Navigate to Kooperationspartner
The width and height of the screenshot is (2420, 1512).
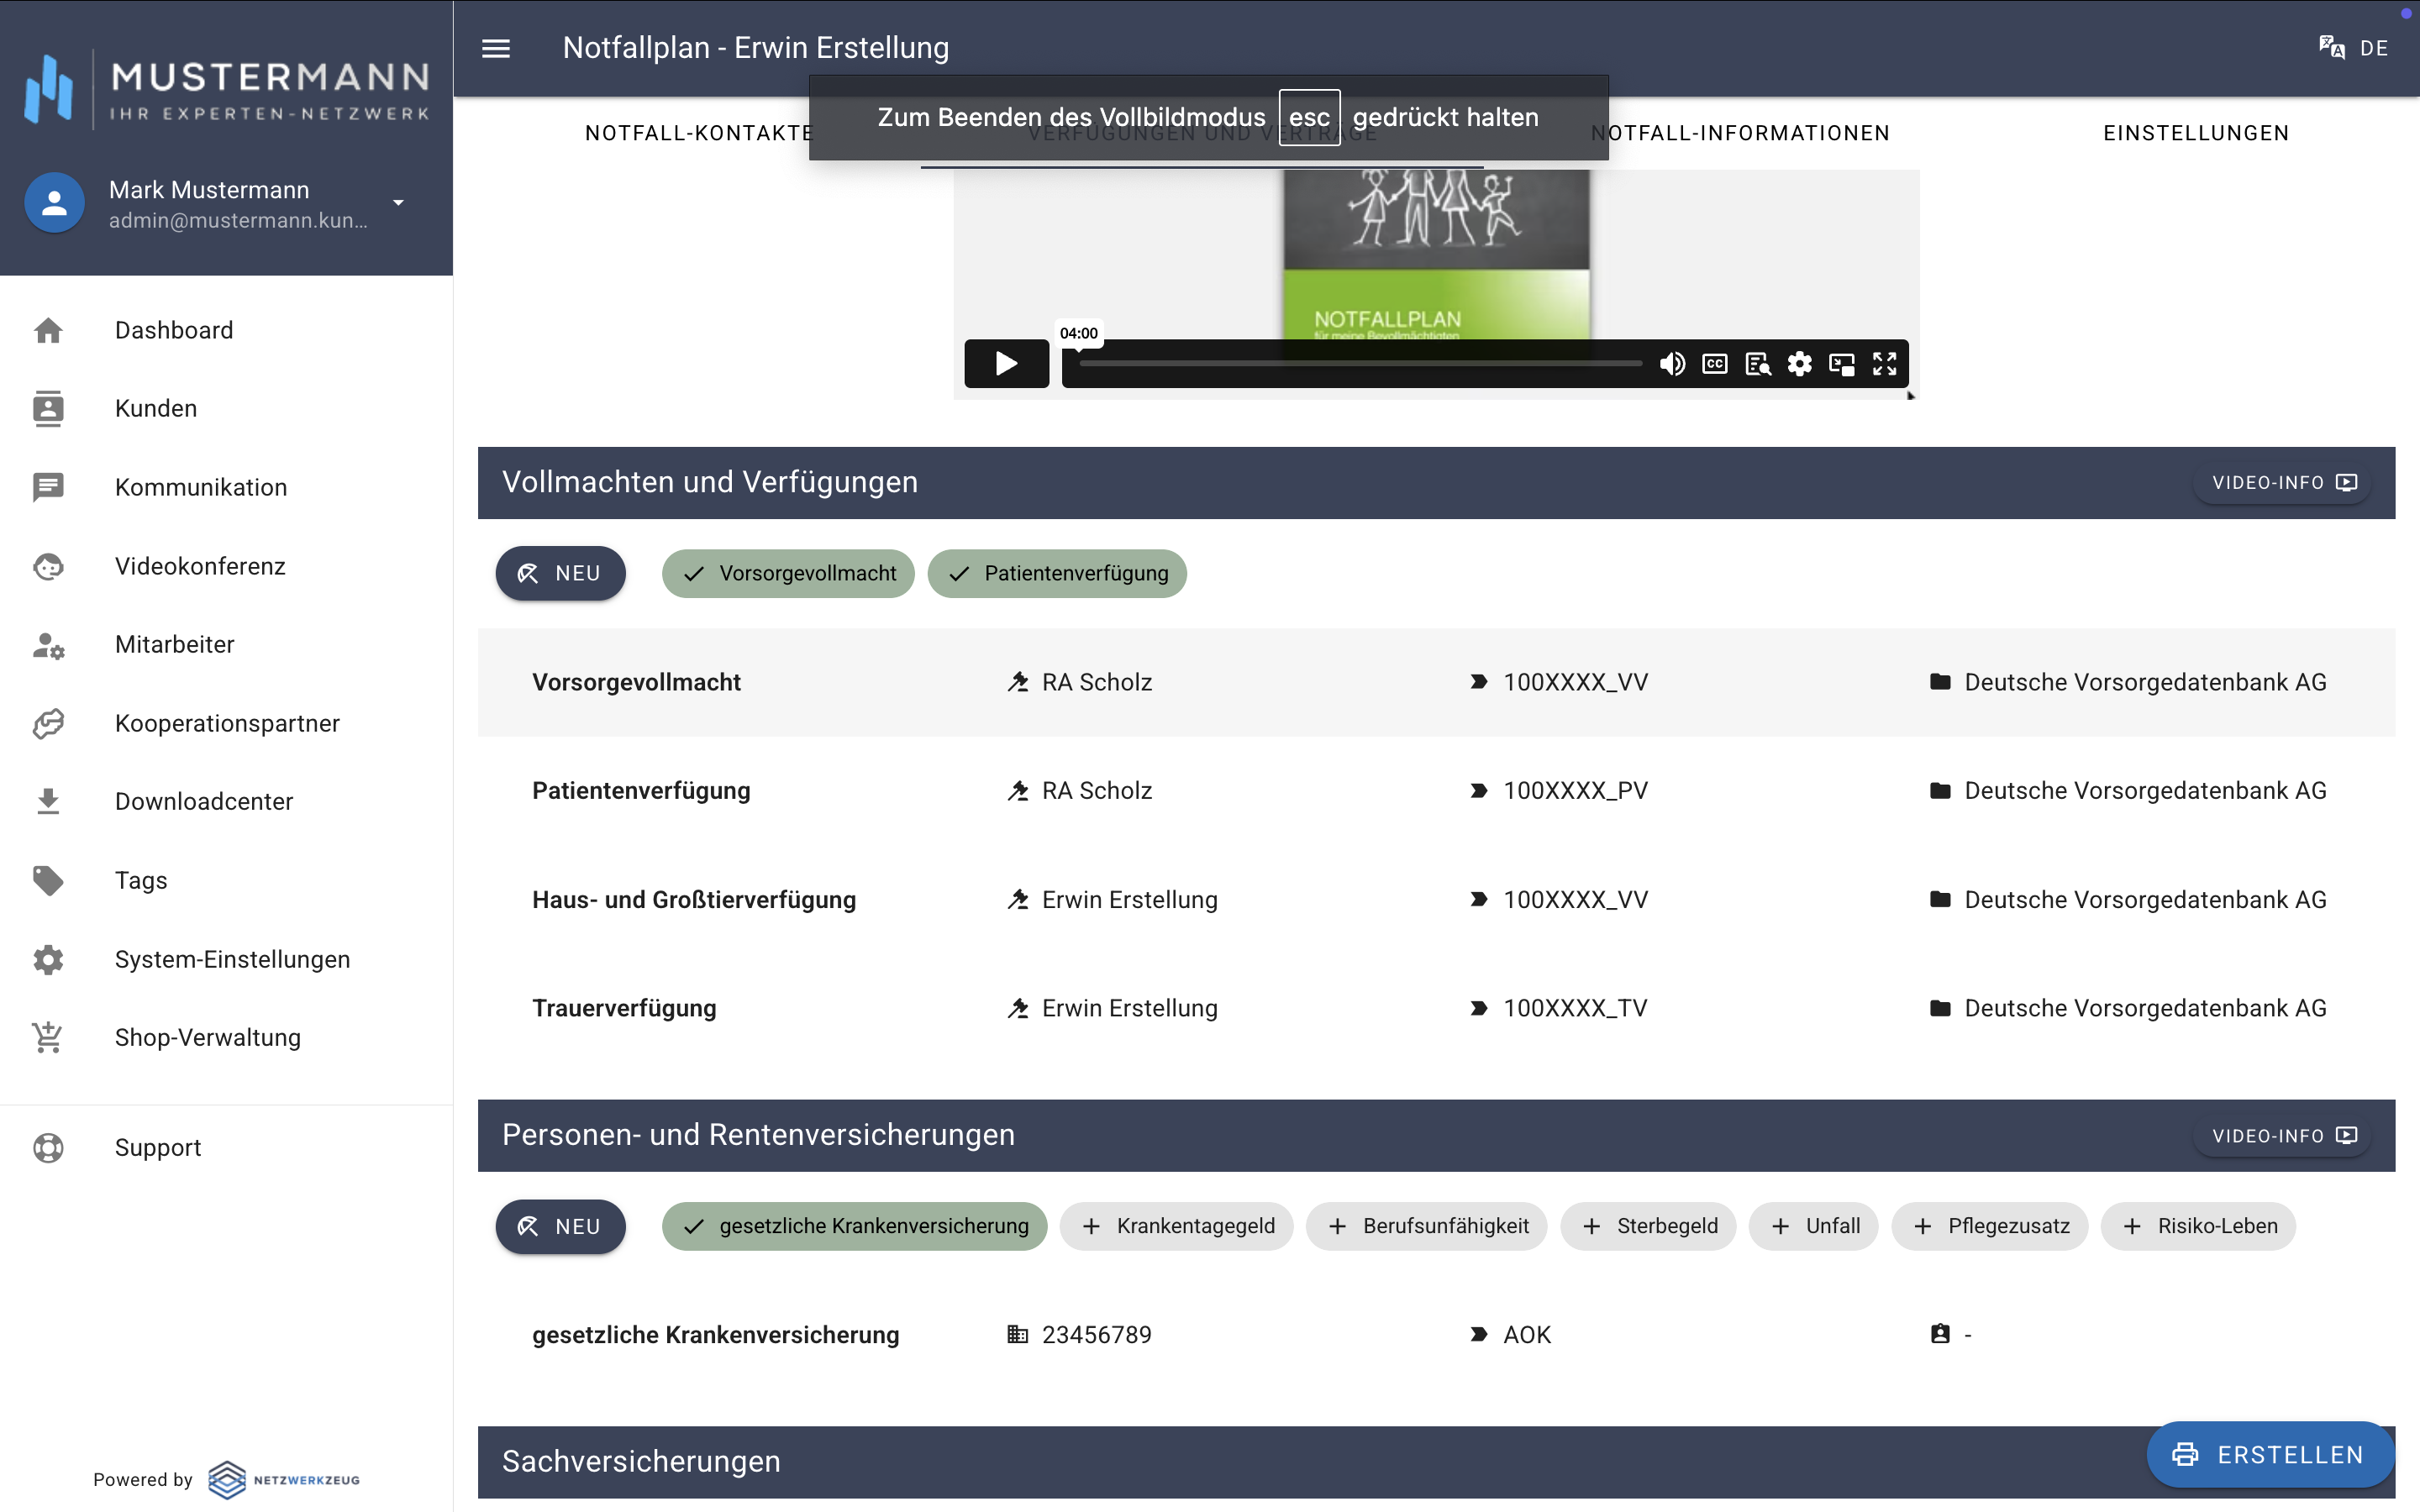point(226,723)
